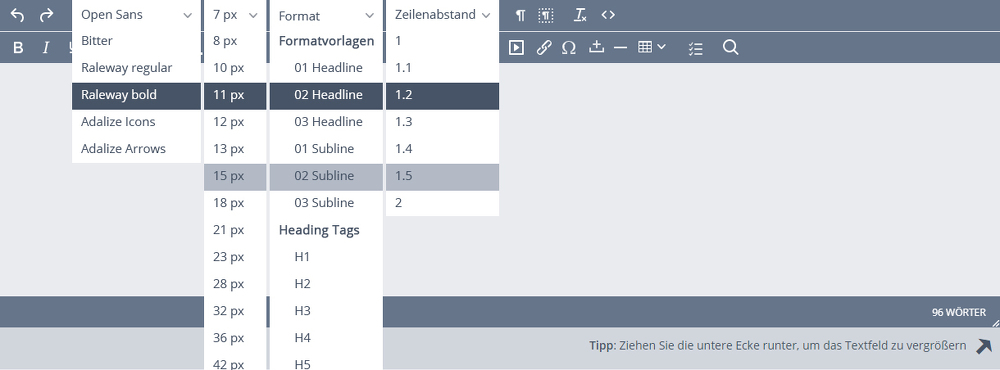Screen dimensions: 1000x370
Task: Click the undo arrow icon
Action: pos(18,15)
